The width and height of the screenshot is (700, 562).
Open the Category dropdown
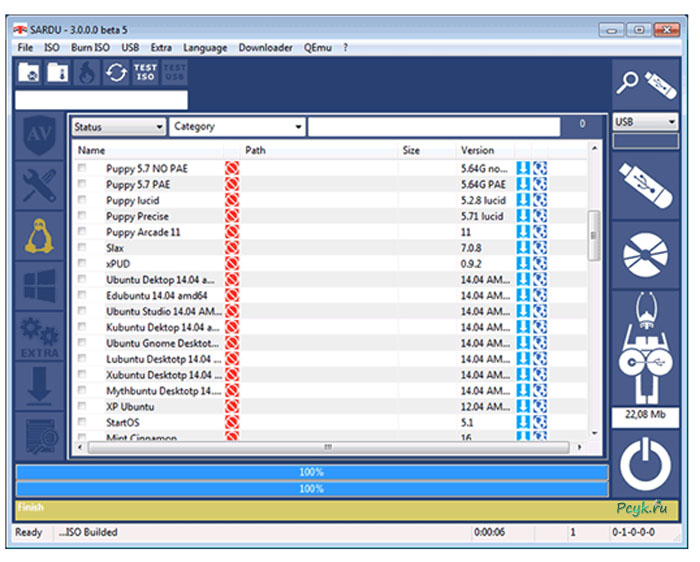(x=237, y=127)
